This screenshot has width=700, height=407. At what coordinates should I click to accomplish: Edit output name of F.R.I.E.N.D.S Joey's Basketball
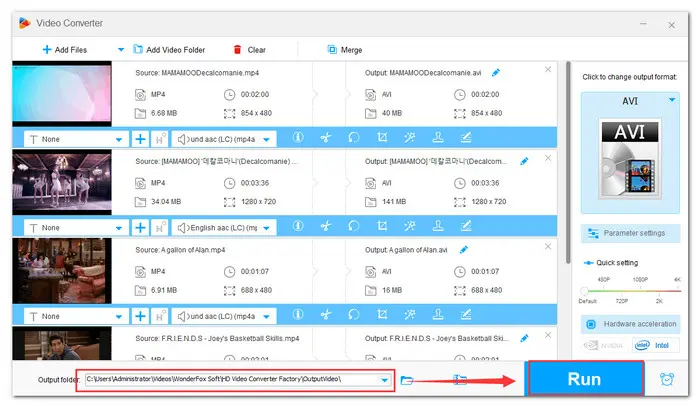(525, 338)
